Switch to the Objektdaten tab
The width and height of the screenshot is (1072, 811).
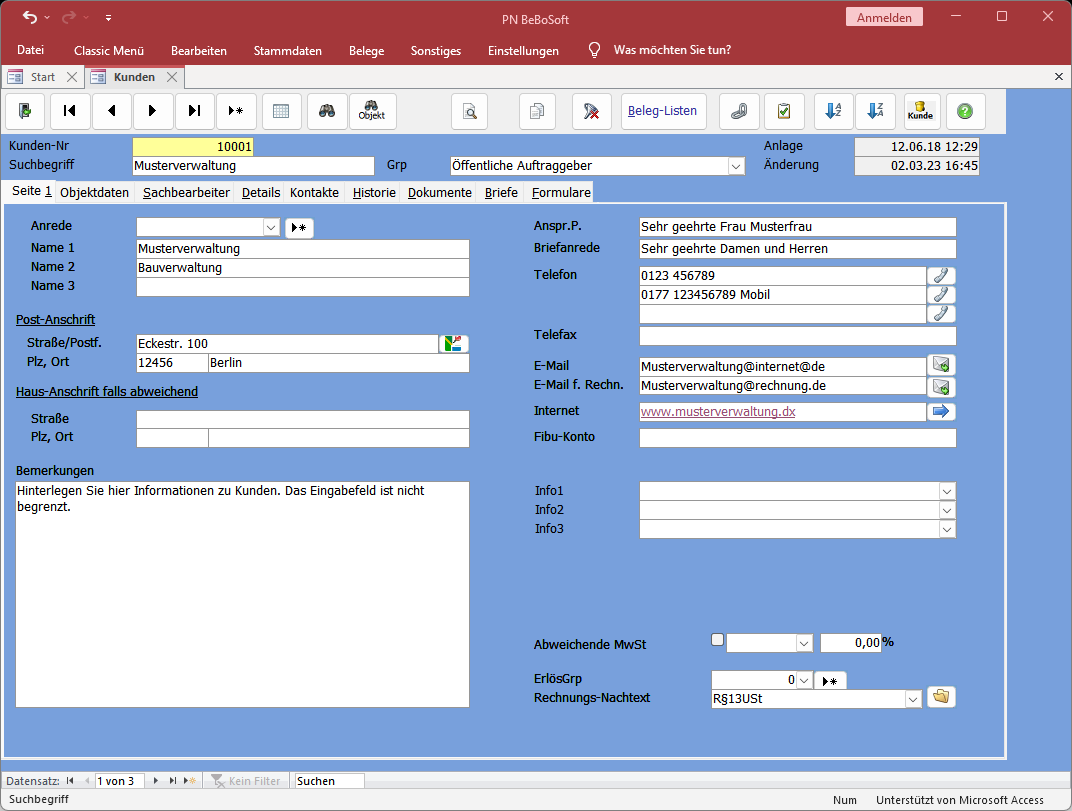[94, 192]
